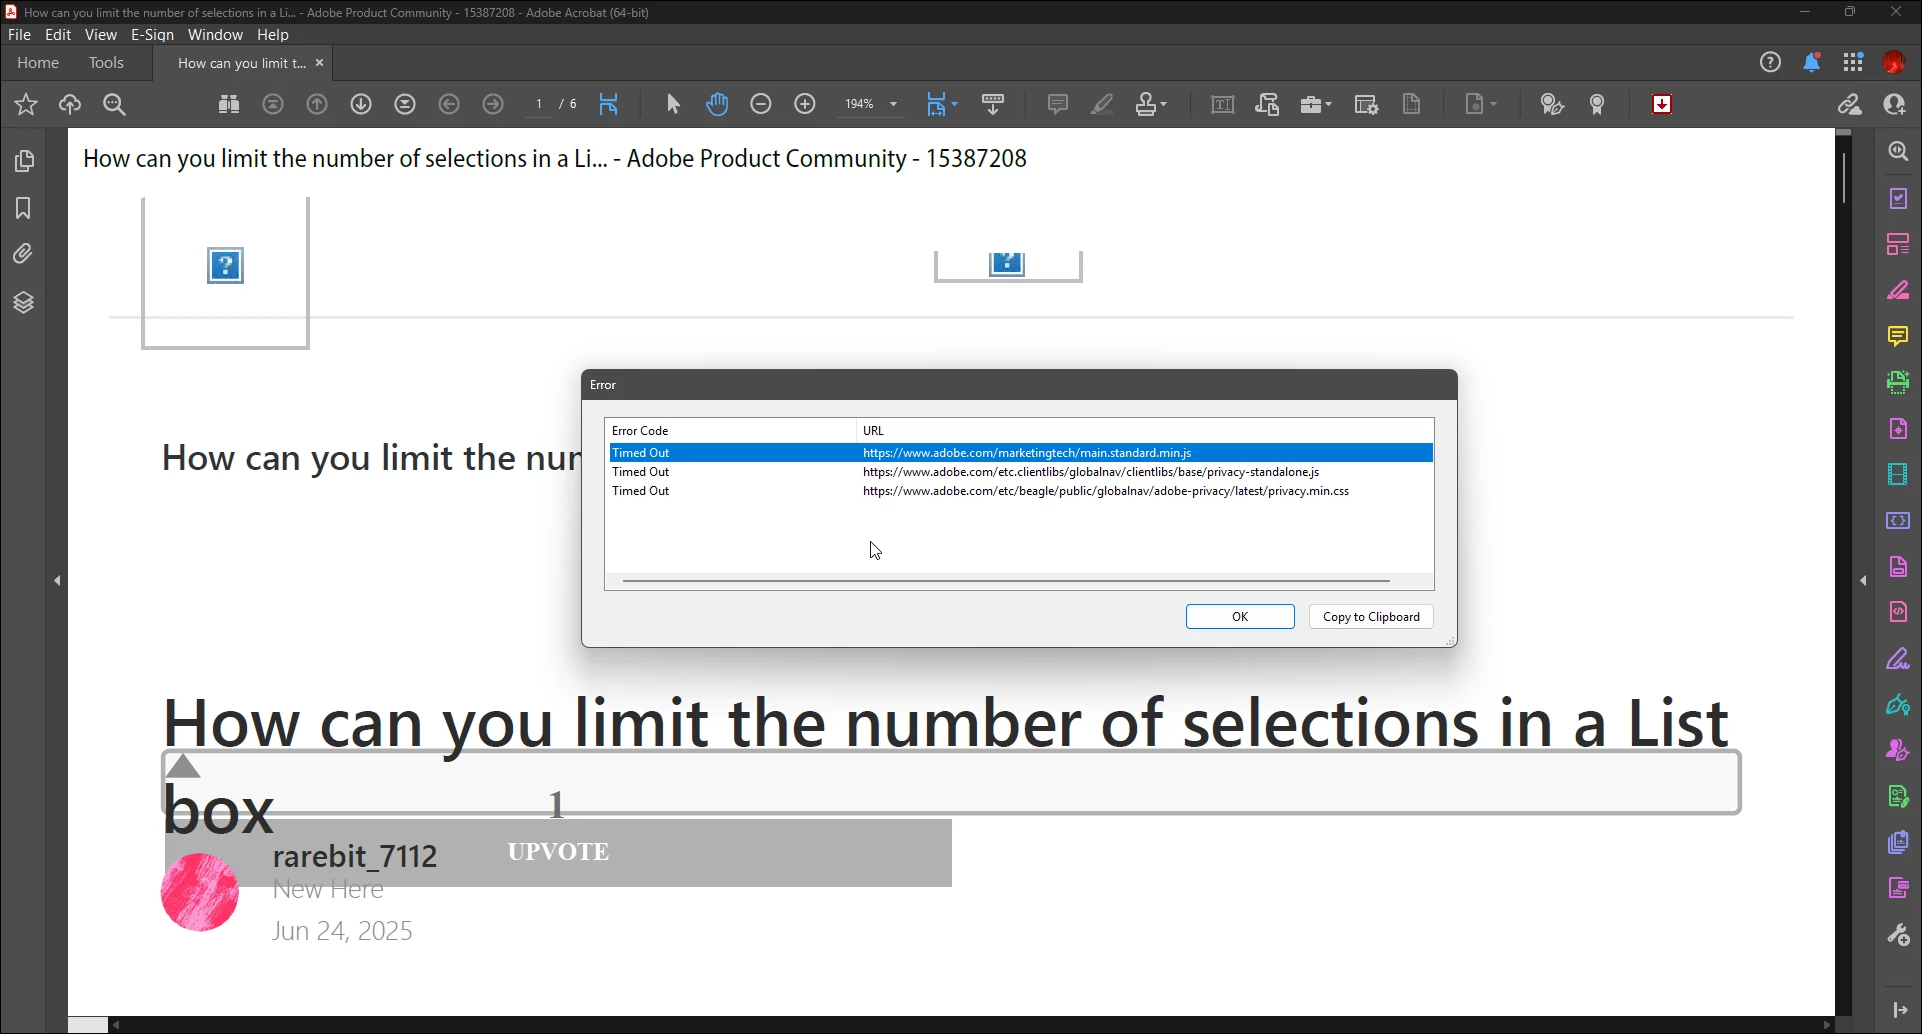The width and height of the screenshot is (1922, 1034).
Task: Expand the stamp tool dropdown arrow
Action: point(1165,104)
